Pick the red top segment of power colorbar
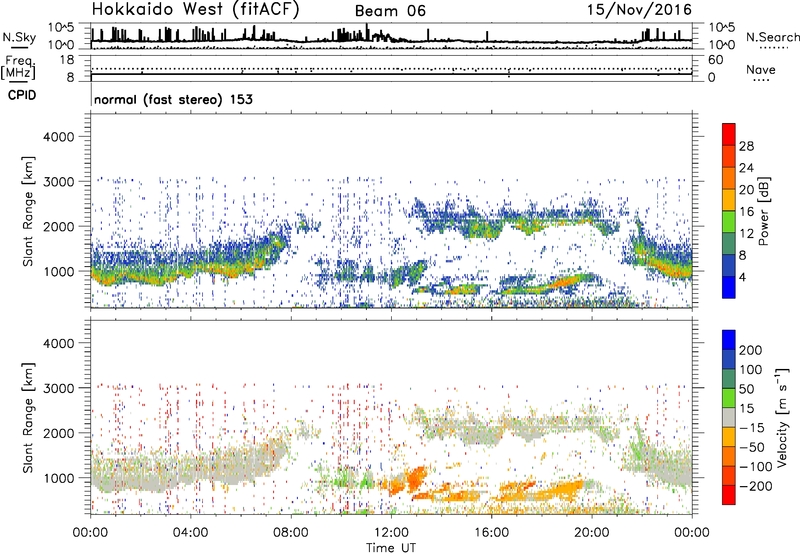Viewport: 800px width, 554px height. click(x=729, y=134)
